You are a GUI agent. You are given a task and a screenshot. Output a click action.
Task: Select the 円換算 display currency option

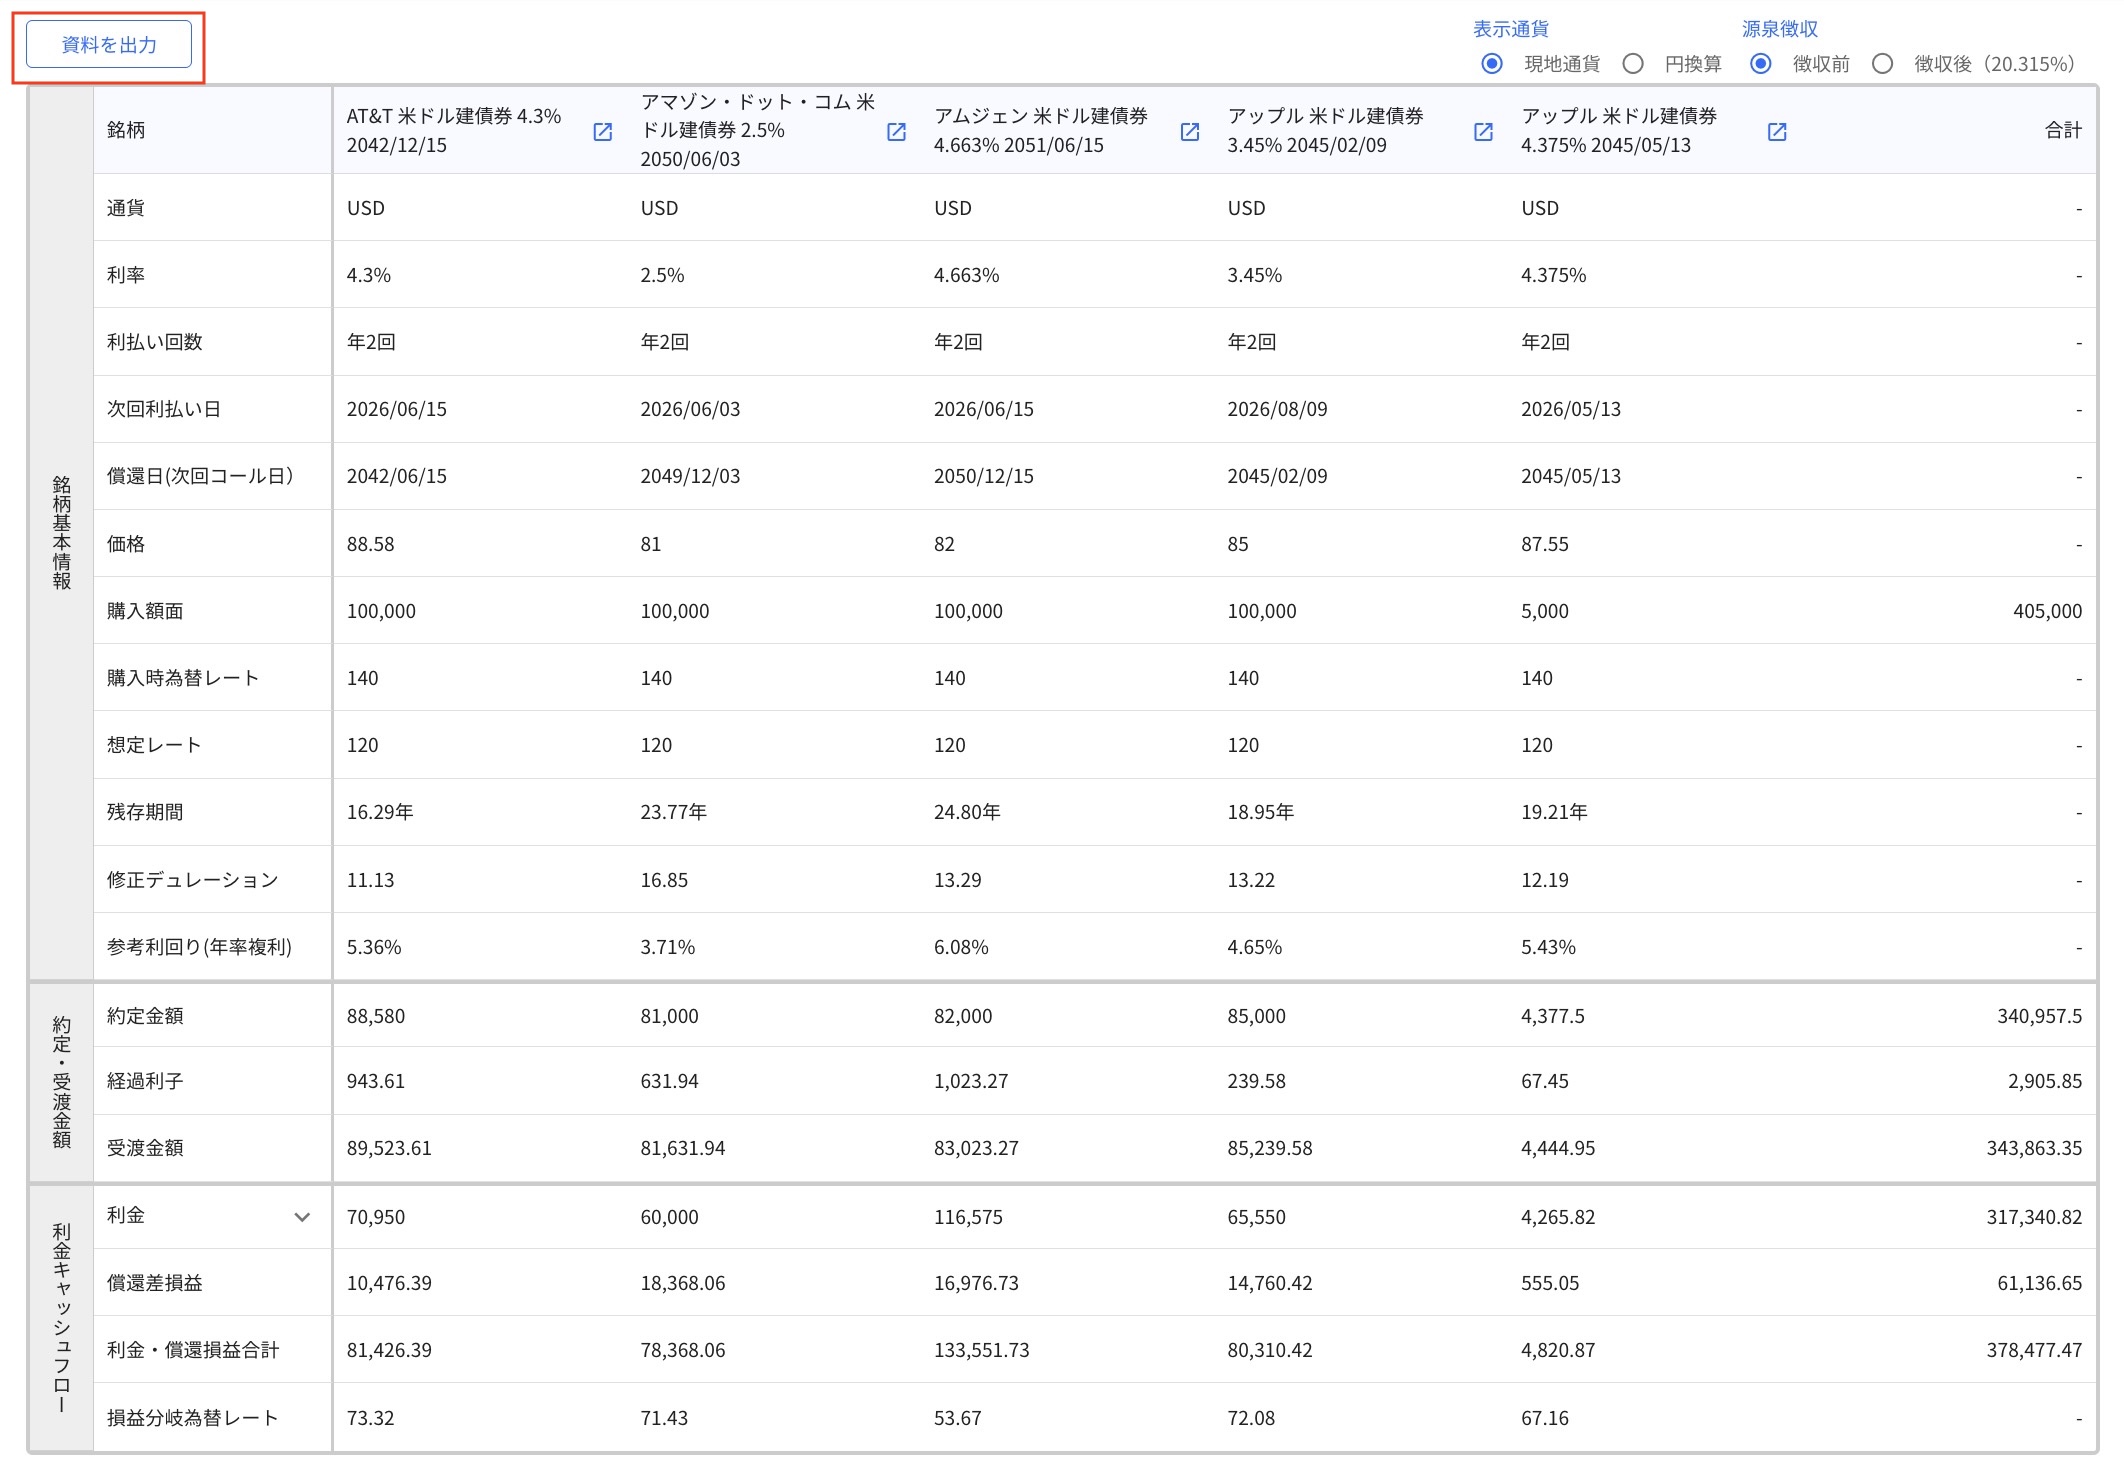click(1634, 63)
